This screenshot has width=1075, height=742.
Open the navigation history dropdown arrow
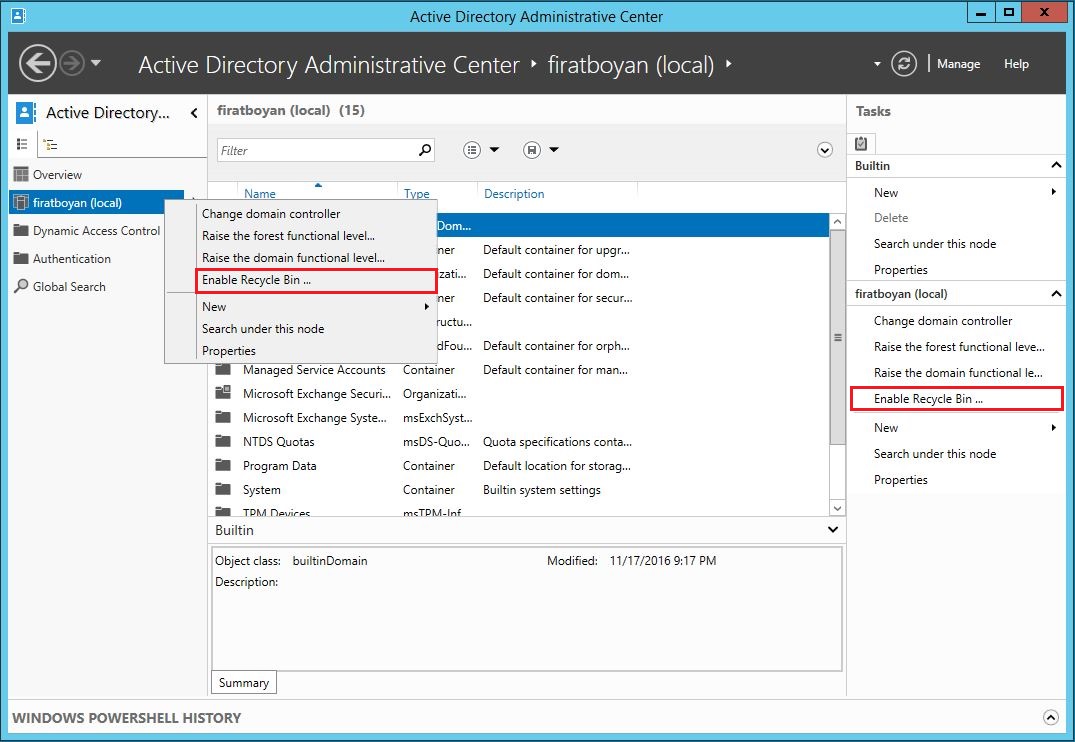coord(96,63)
